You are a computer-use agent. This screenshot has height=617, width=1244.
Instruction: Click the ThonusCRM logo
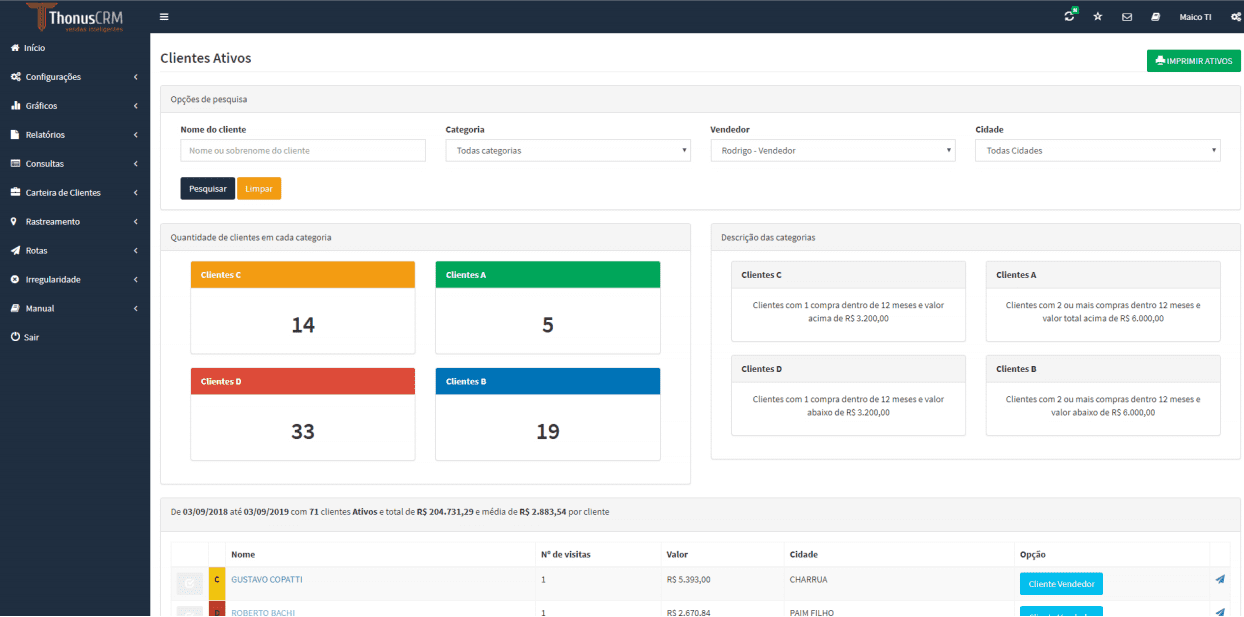(75, 17)
